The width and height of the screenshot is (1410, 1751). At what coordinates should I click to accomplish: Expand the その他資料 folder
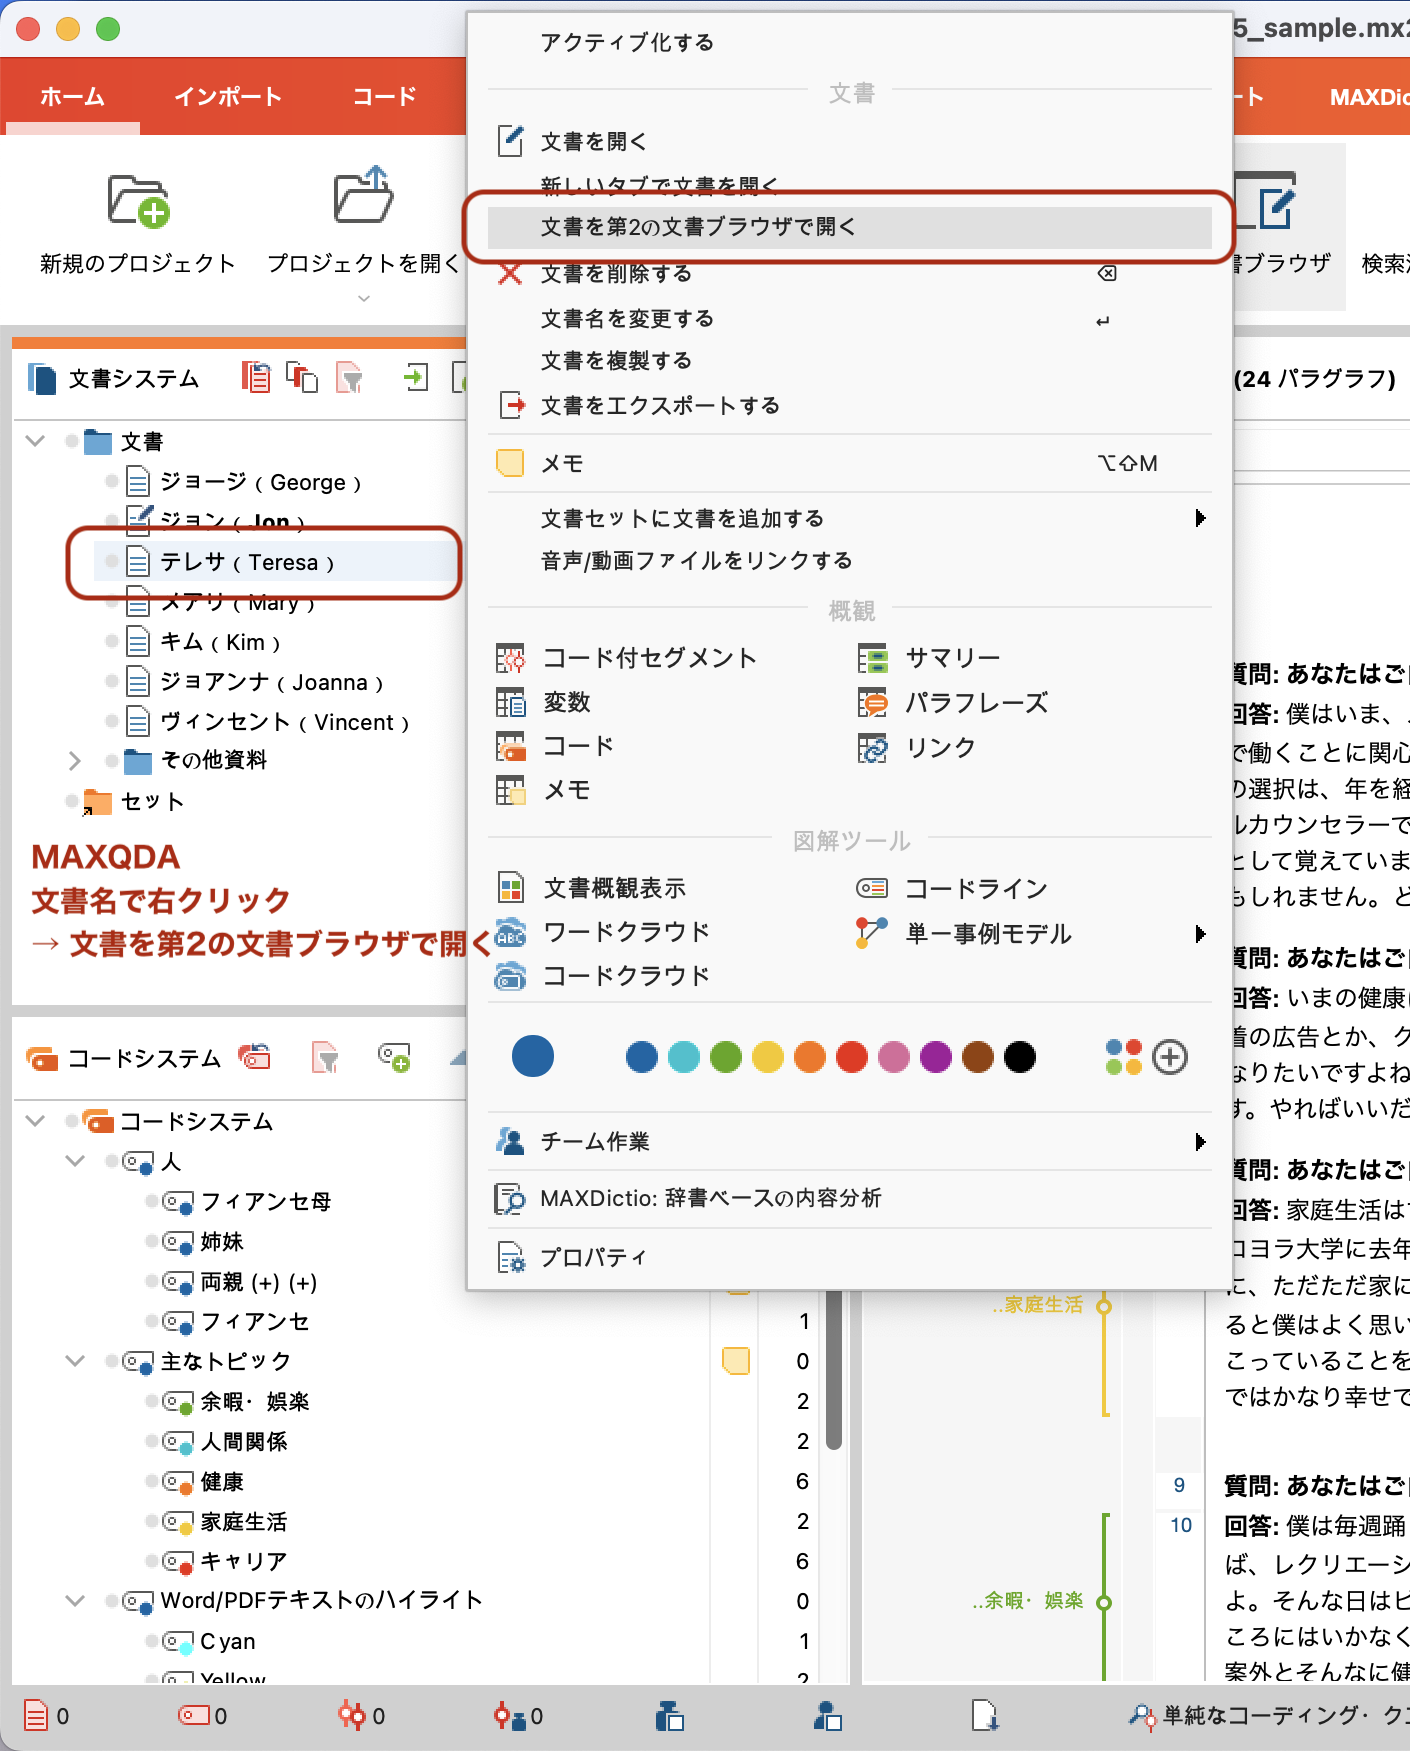tap(74, 761)
